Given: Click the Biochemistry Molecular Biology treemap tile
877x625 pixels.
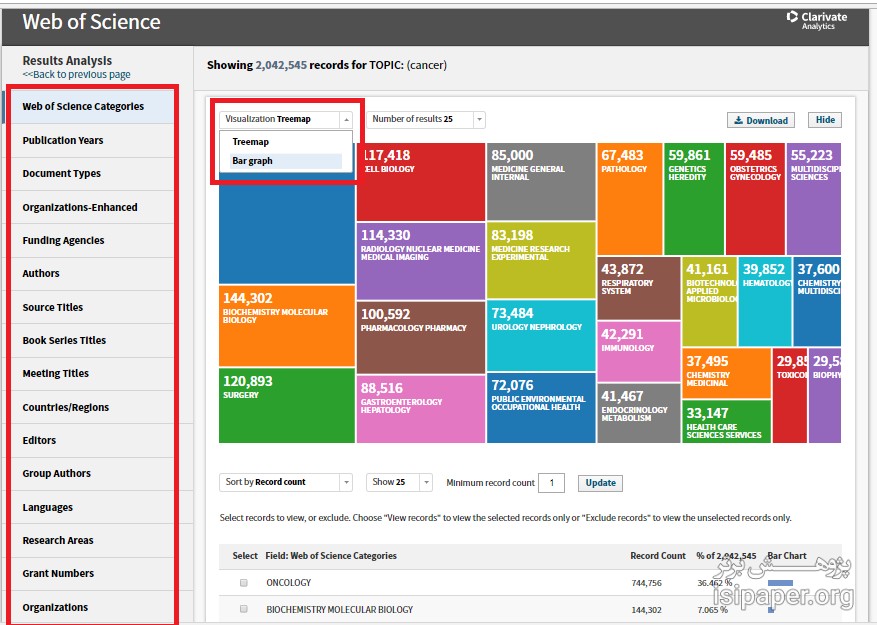Looking at the screenshot, I should (x=286, y=326).
